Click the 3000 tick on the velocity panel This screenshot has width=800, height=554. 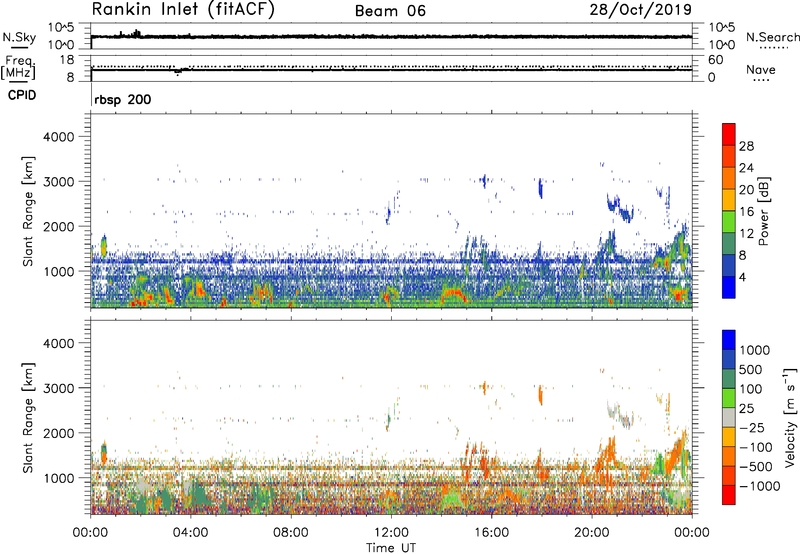[x=58, y=389]
